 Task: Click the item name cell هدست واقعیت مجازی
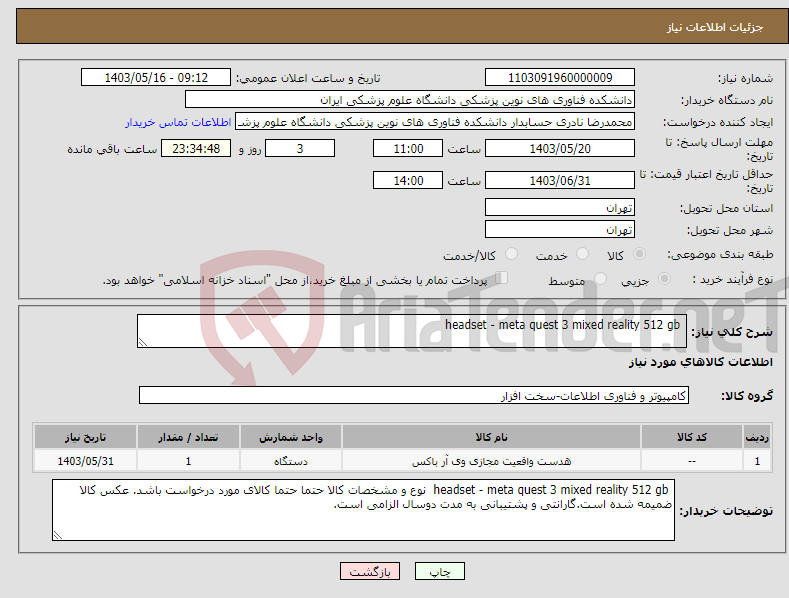tap(491, 461)
